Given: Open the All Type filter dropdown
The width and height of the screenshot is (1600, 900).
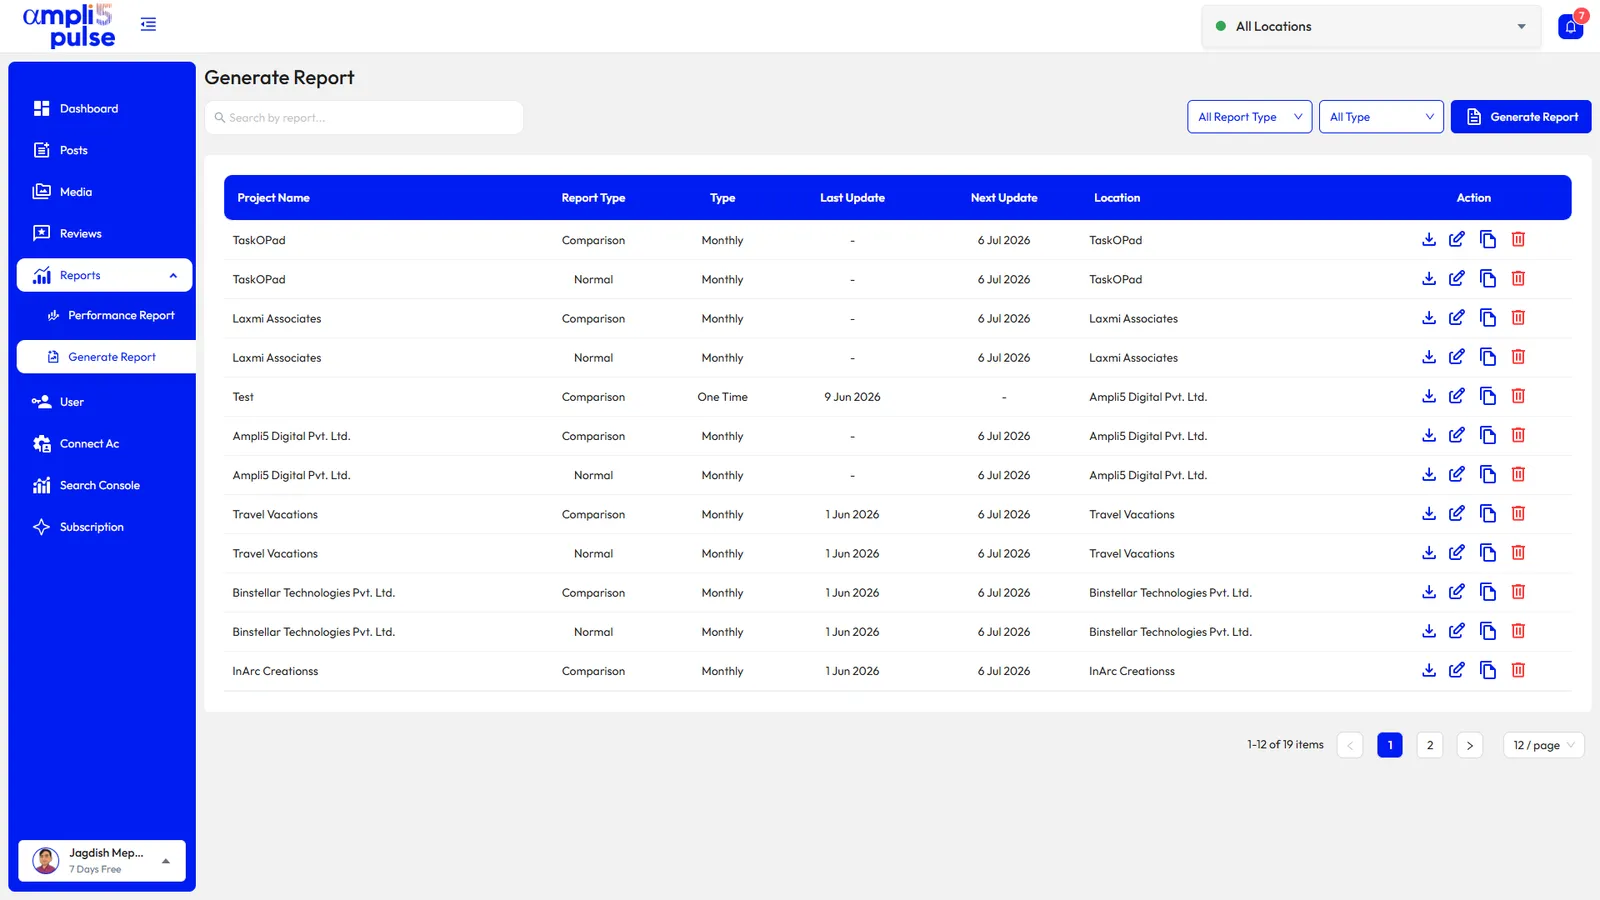Looking at the screenshot, I should pyautogui.click(x=1381, y=117).
